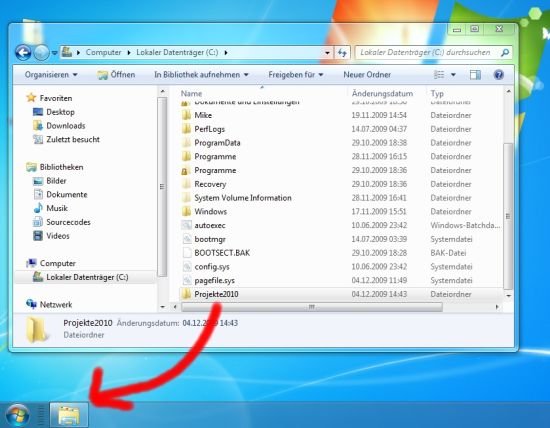Toggle the preview pane icon
The image size is (550, 428).
[x=475, y=75]
